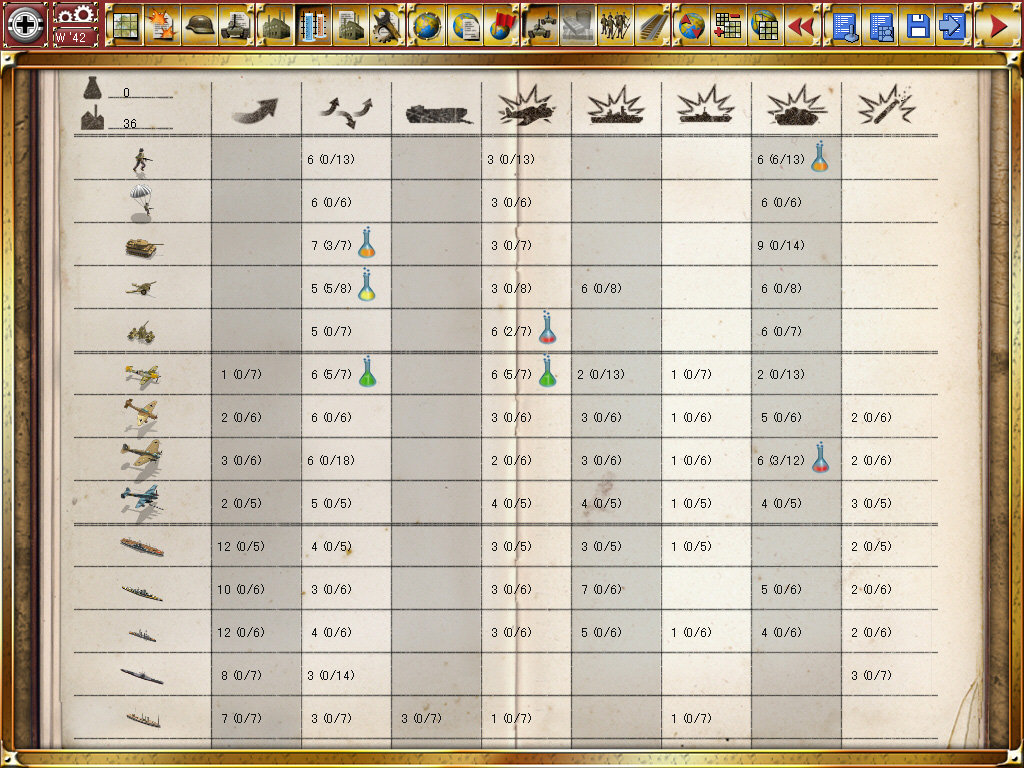Open the globe with document report icon
This screenshot has width=1024, height=768.
click(x=465, y=25)
